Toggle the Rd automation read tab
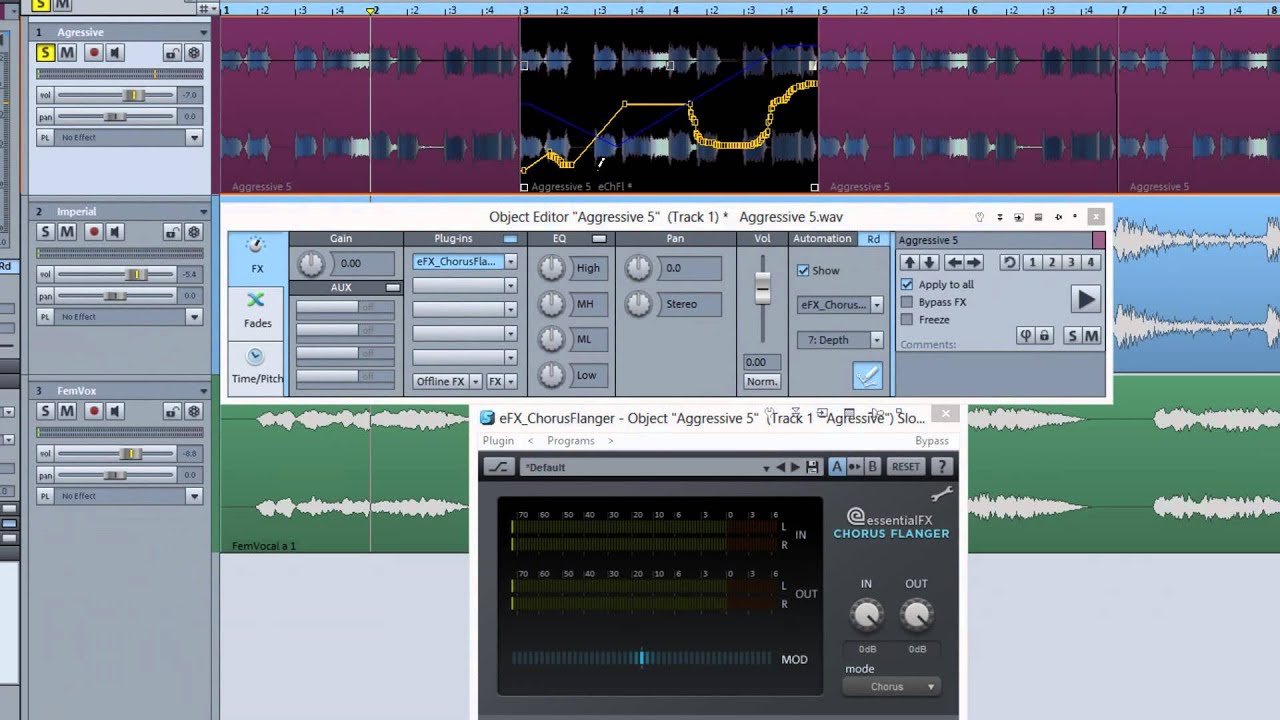 click(874, 239)
